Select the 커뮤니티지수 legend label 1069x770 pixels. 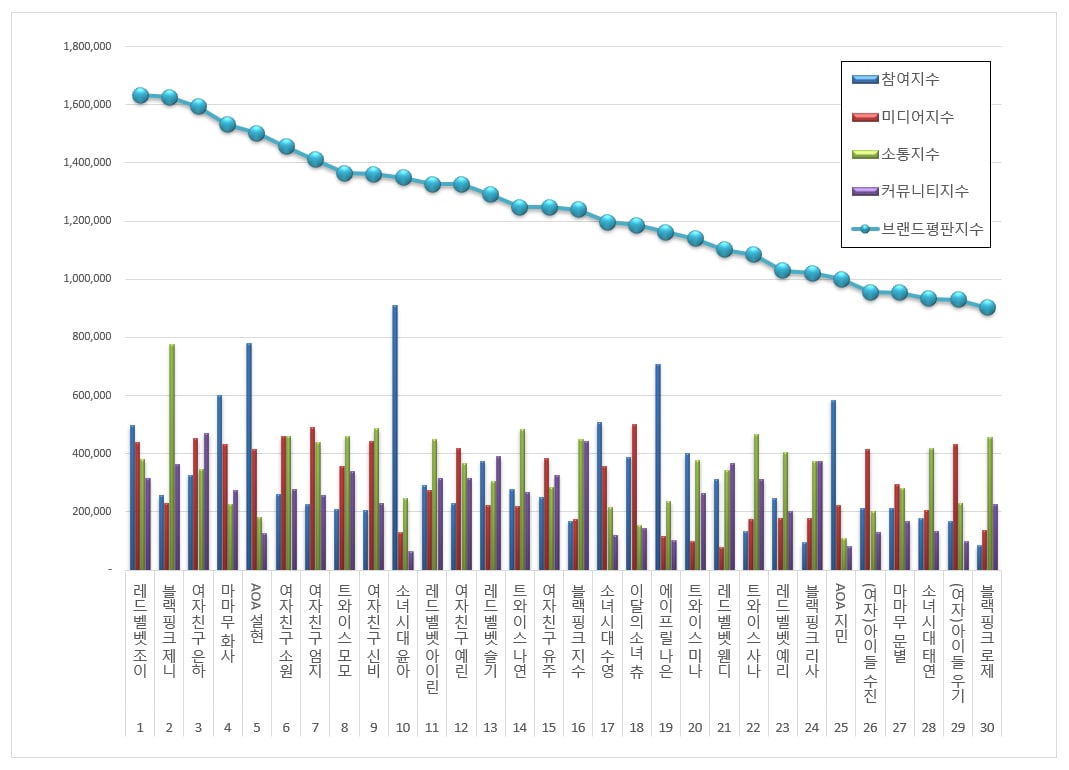[924, 191]
